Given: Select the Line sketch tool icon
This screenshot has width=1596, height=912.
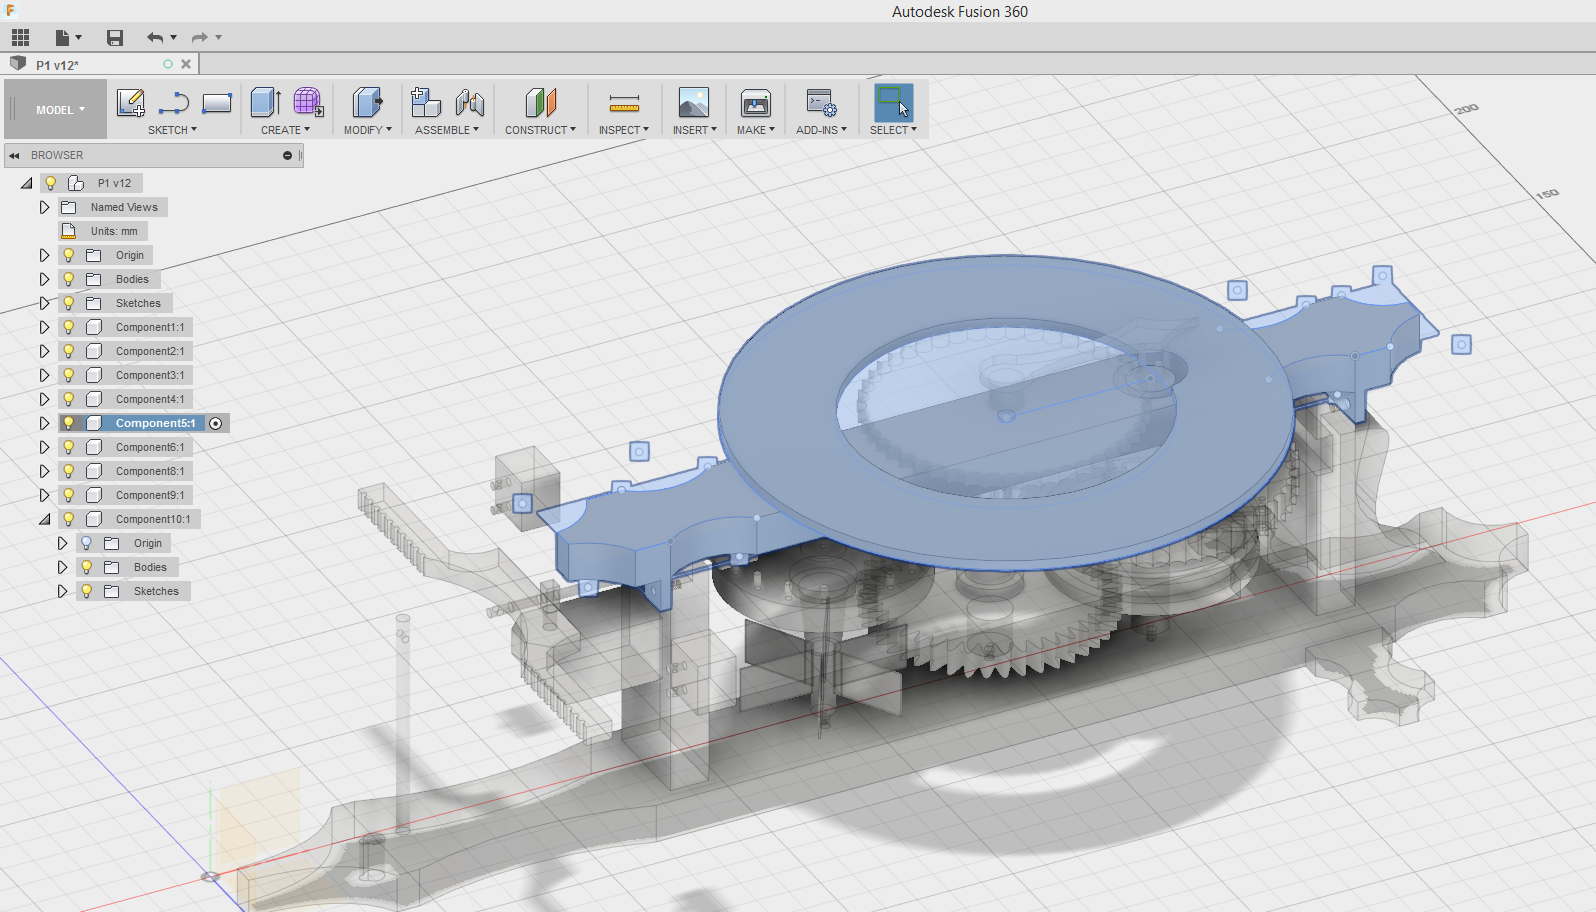Looking at the screenshot, I should point(174,103).
